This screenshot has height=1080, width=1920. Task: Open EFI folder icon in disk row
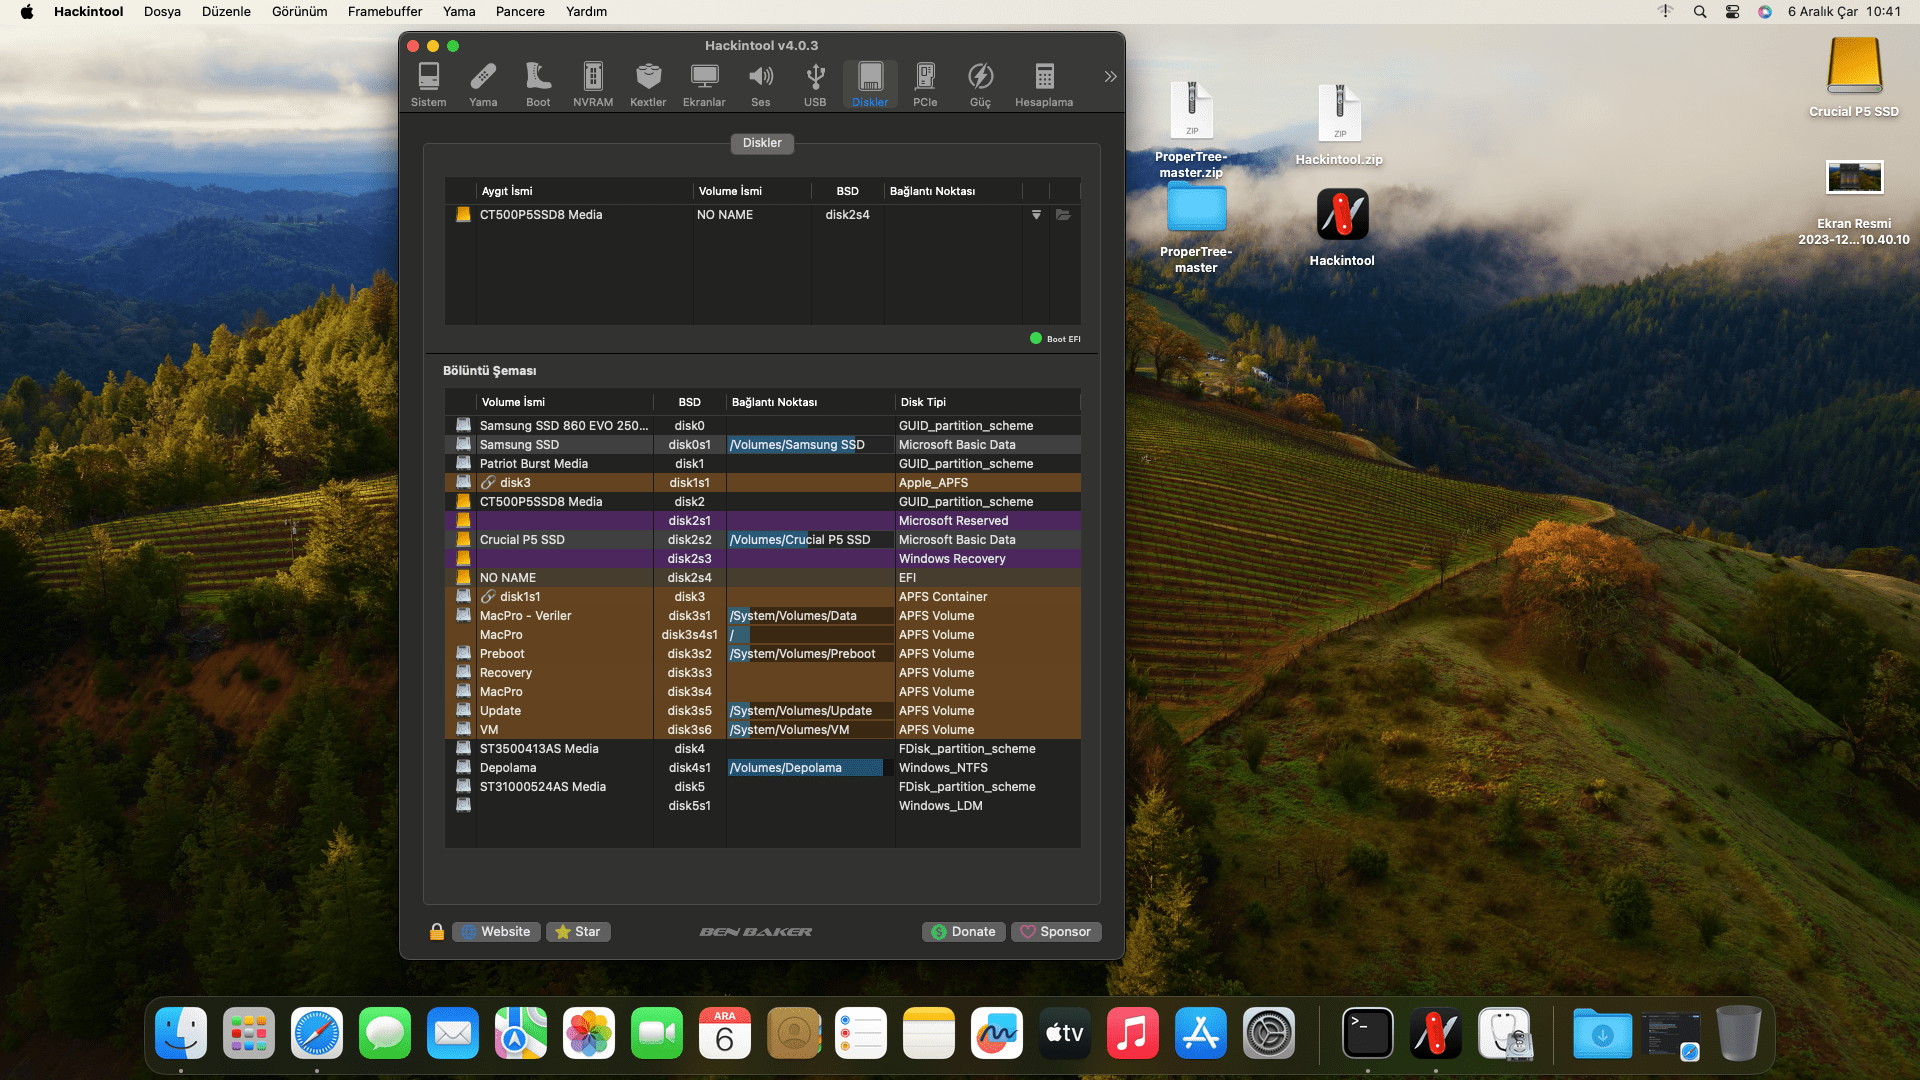pos(1063,215)
